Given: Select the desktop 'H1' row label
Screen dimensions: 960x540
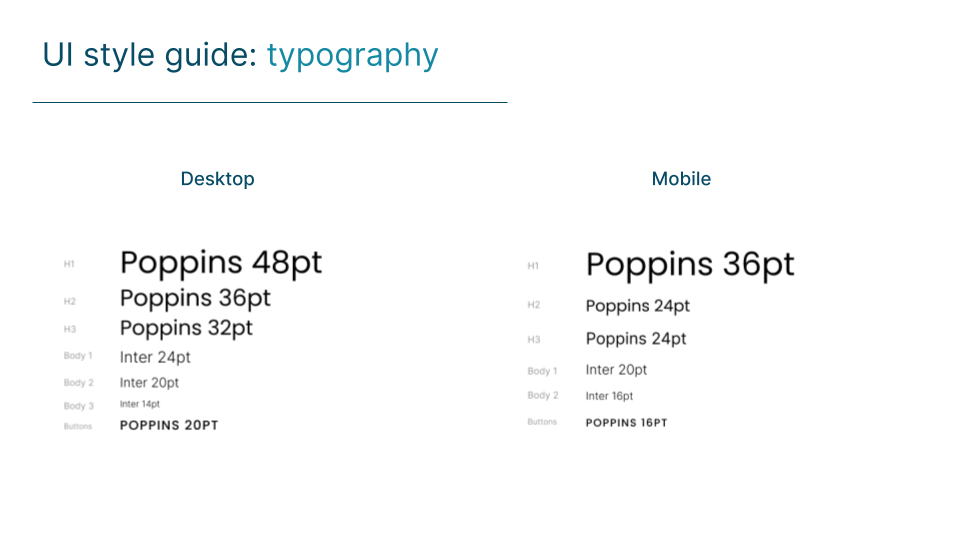Looking at the screenshot, I should 69,264.
